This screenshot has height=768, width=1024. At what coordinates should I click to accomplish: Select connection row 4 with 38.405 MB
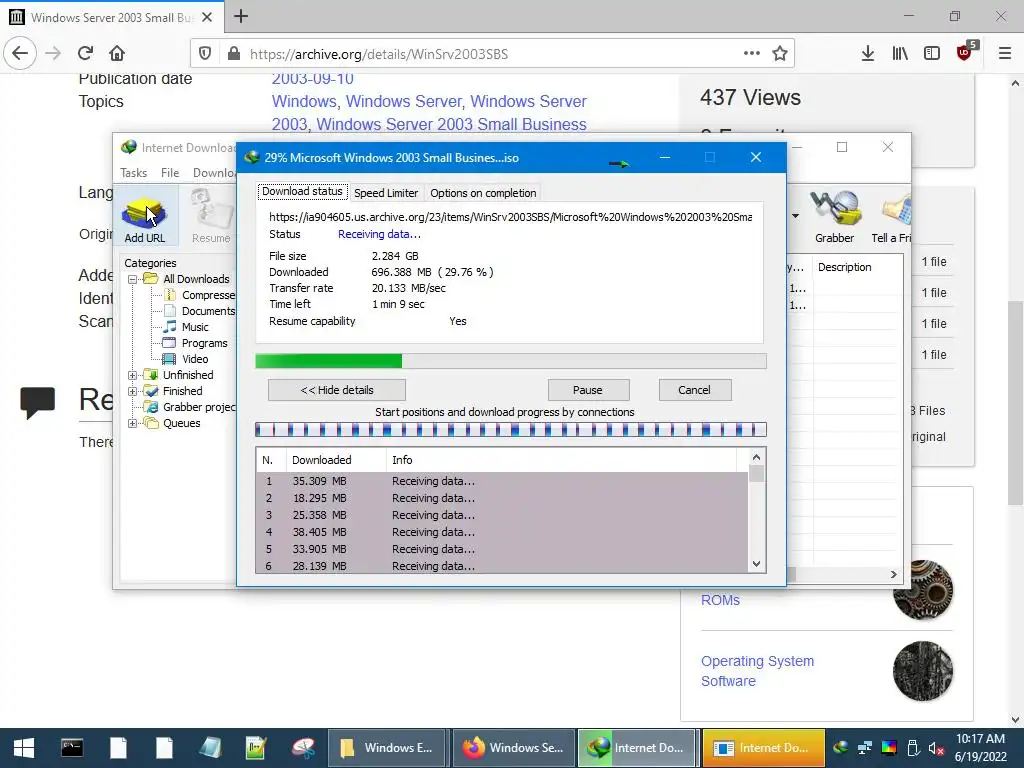(x=502, y=532)
